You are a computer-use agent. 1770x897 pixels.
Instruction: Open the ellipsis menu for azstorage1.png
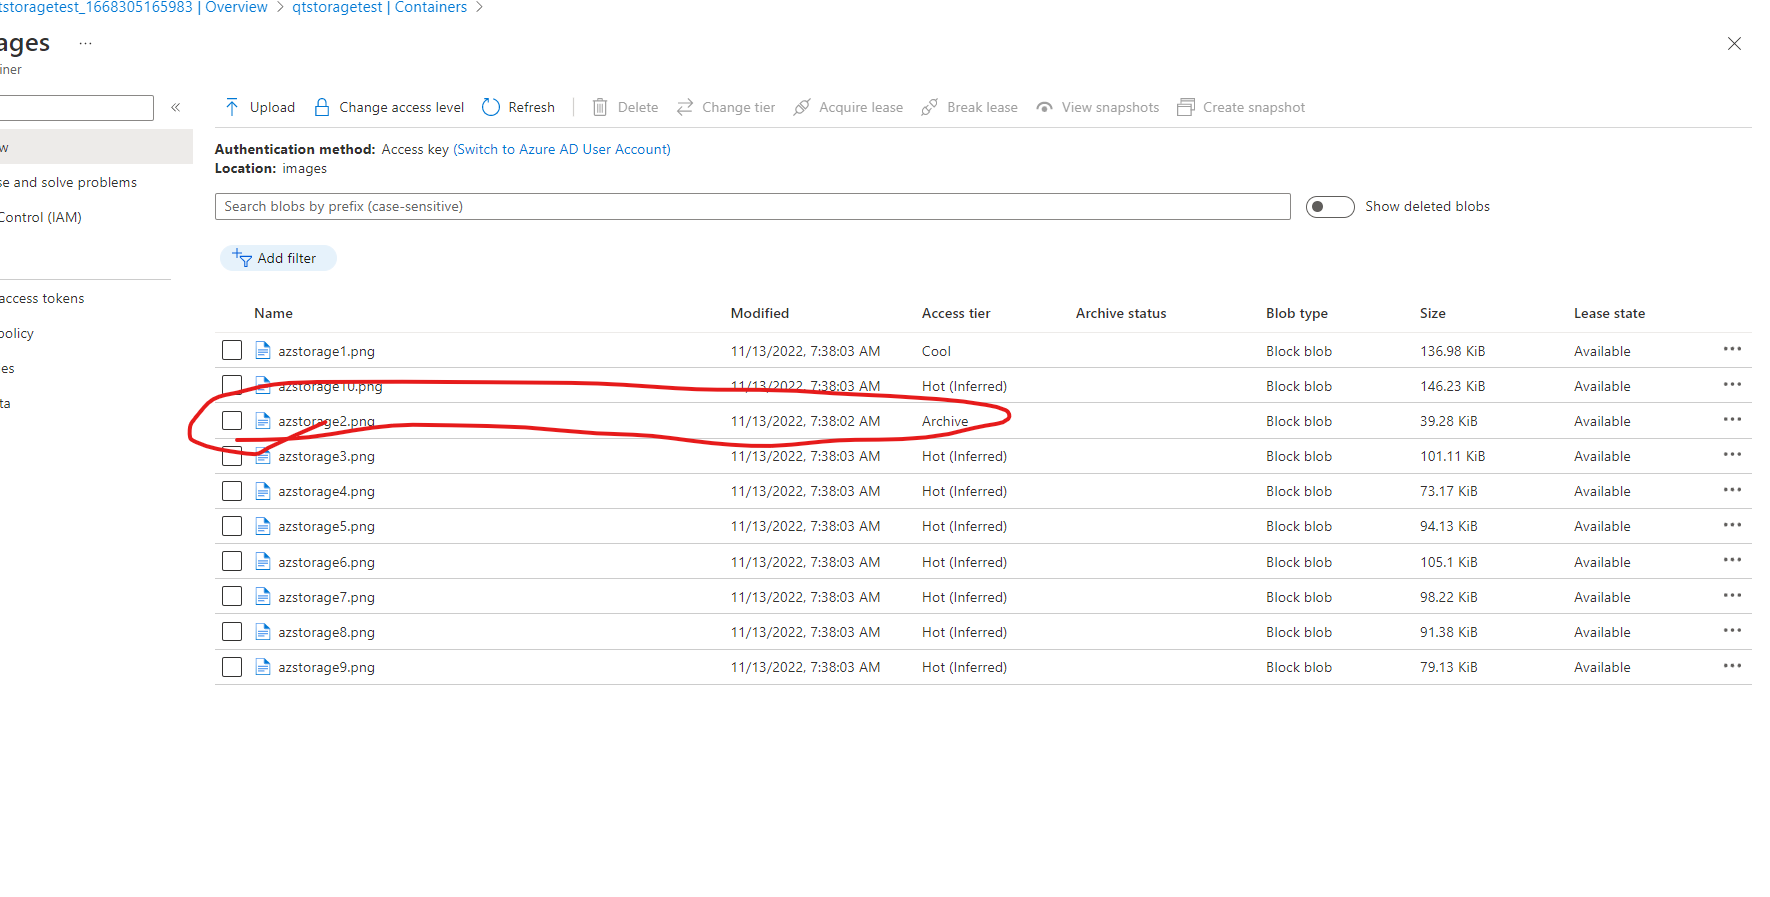(x=1732, y=349)
